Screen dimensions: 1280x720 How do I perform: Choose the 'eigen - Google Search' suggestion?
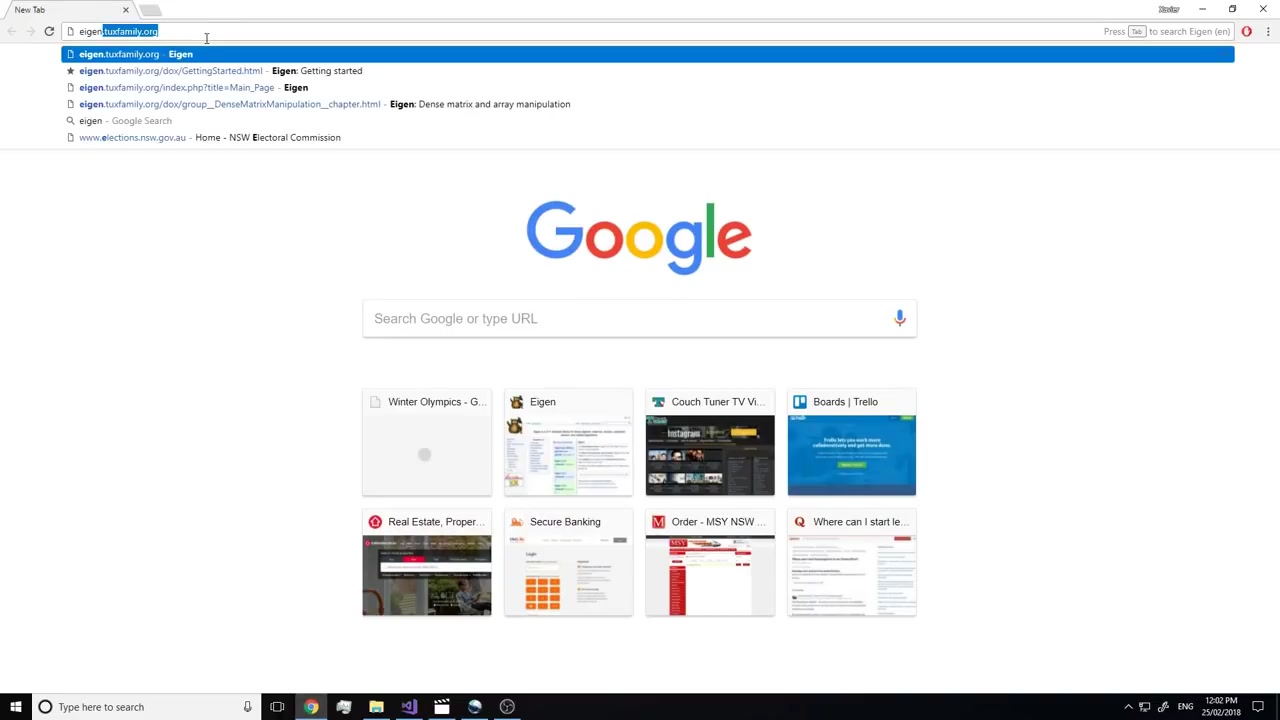pyautogui.click(x=648, y=121)
